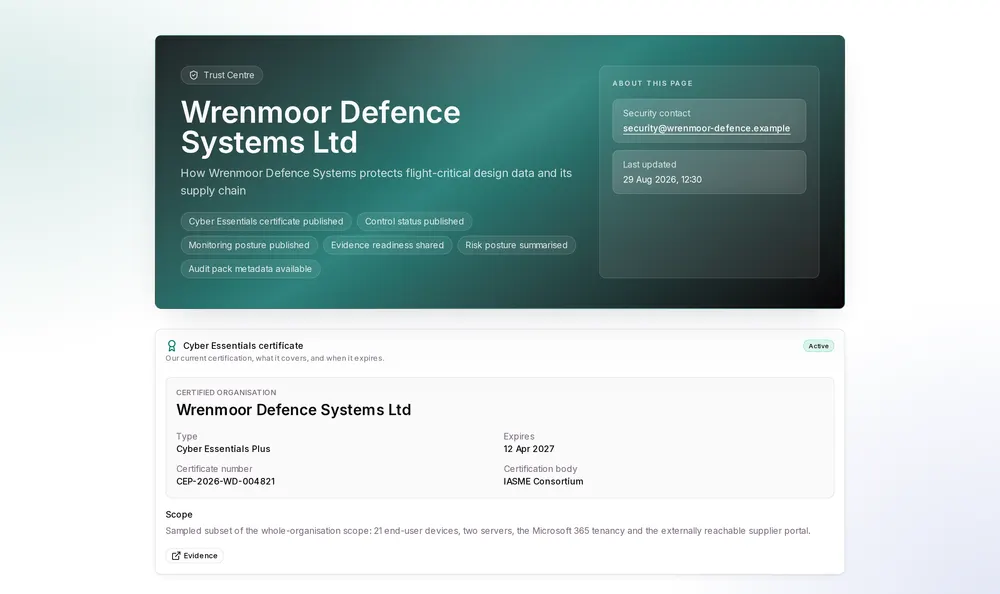Open the security@wrenmoor-defence.example email link
The width and height of the screenshot is (1000, 594).
point(706,128)
